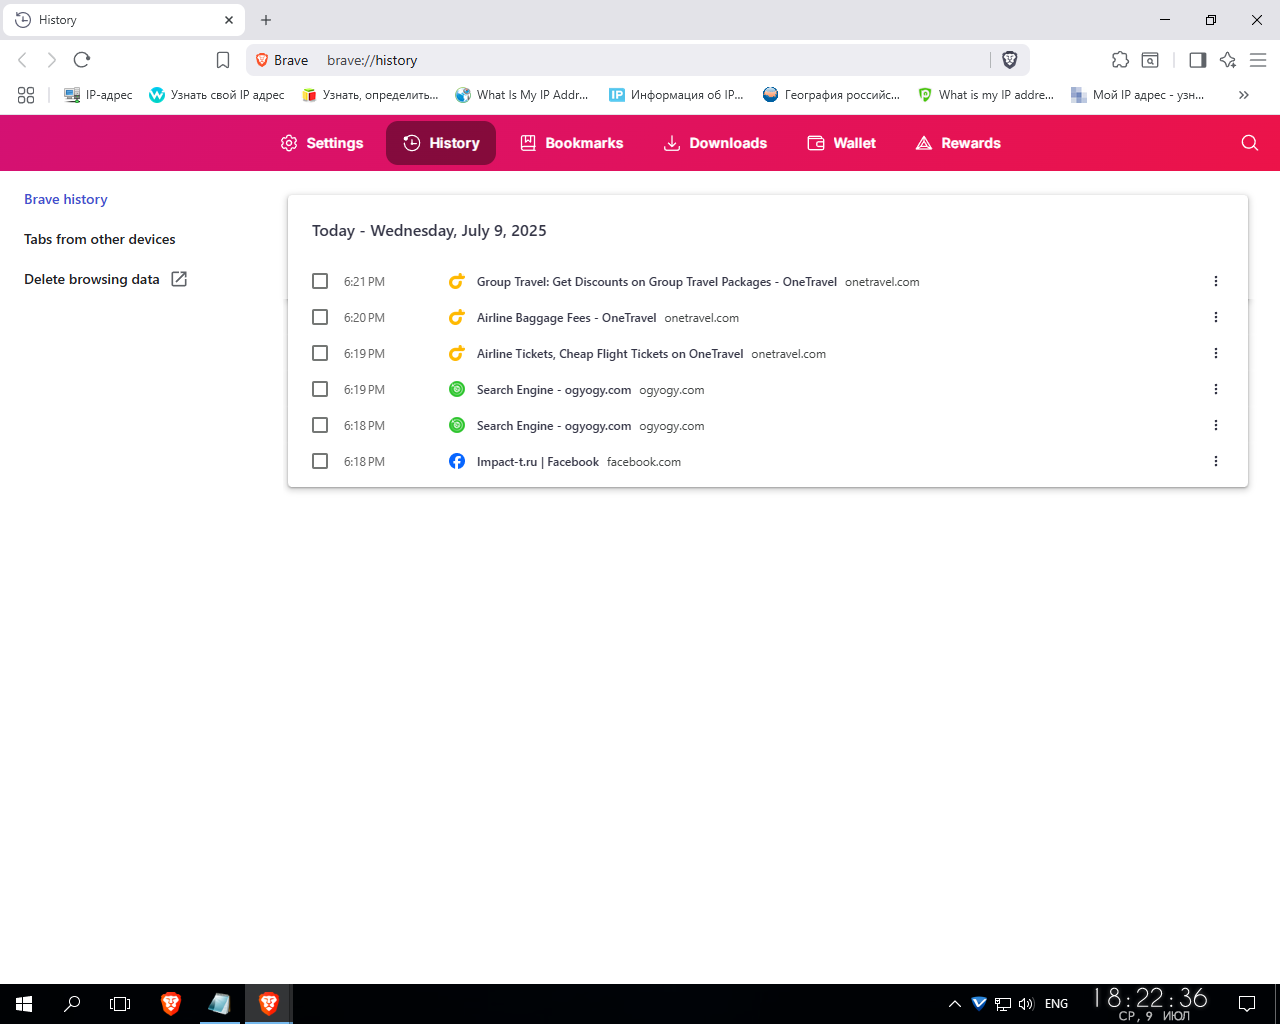
Task: Switch ENG keyboard language indicator
Action: point(1056,1004)
